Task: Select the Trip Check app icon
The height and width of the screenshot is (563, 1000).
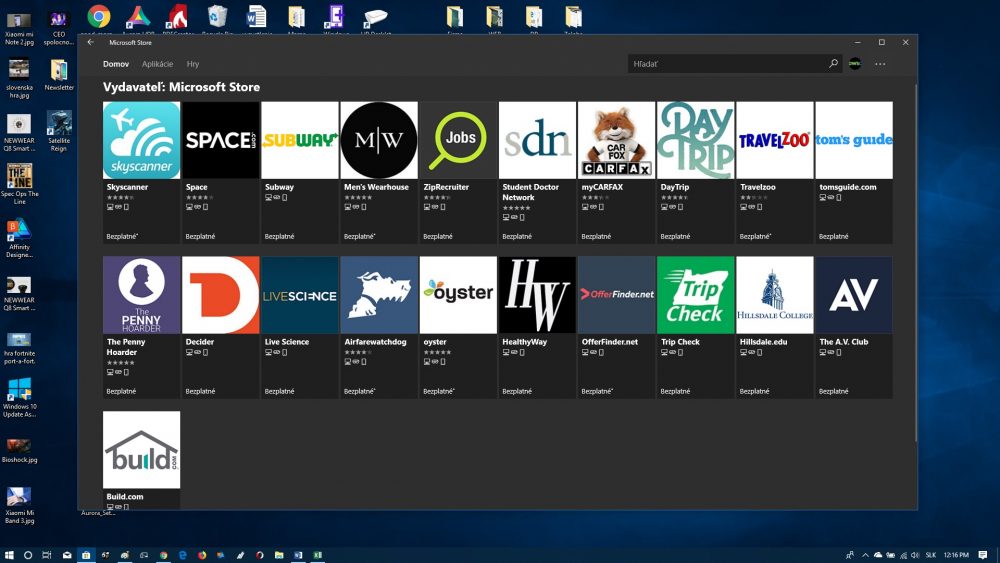Action: (695, 295)
